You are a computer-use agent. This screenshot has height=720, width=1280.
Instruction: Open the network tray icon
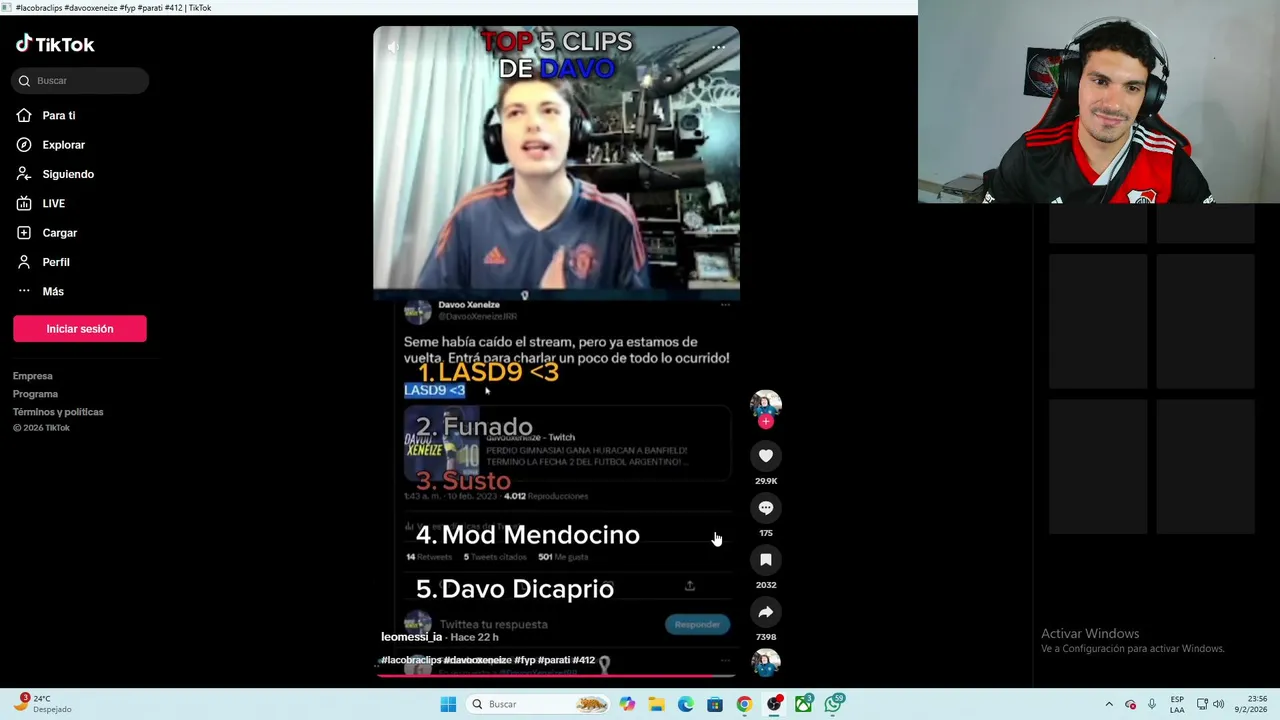tap(1202, 704)
